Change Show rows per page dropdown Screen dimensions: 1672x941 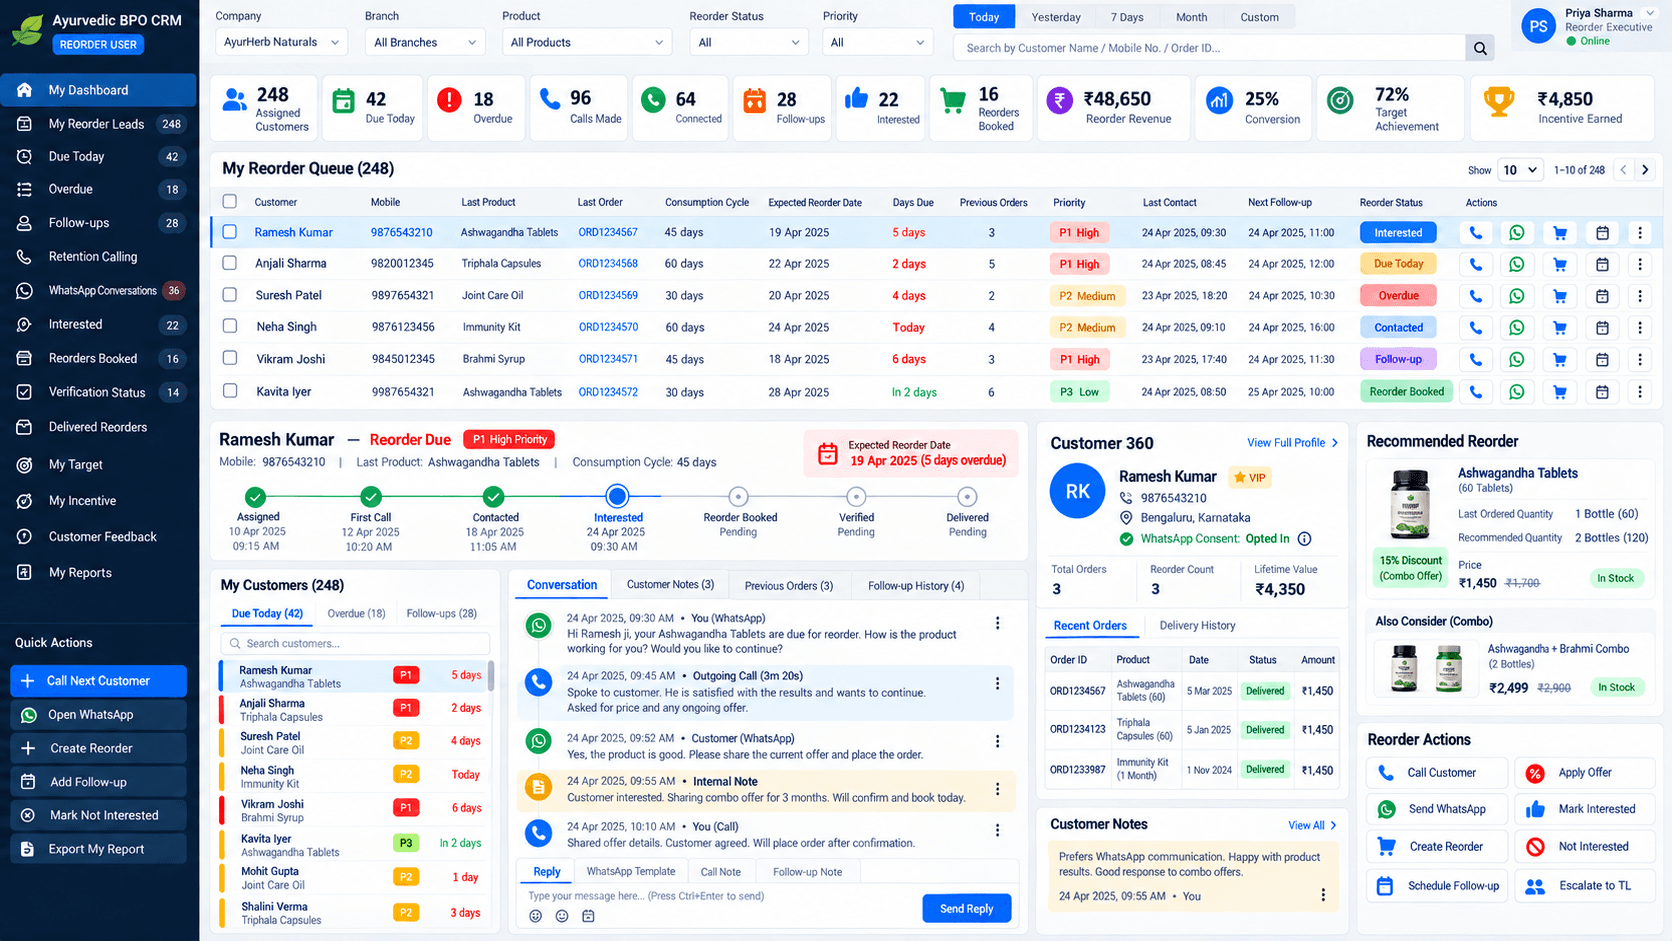[x=1520, y=170]
